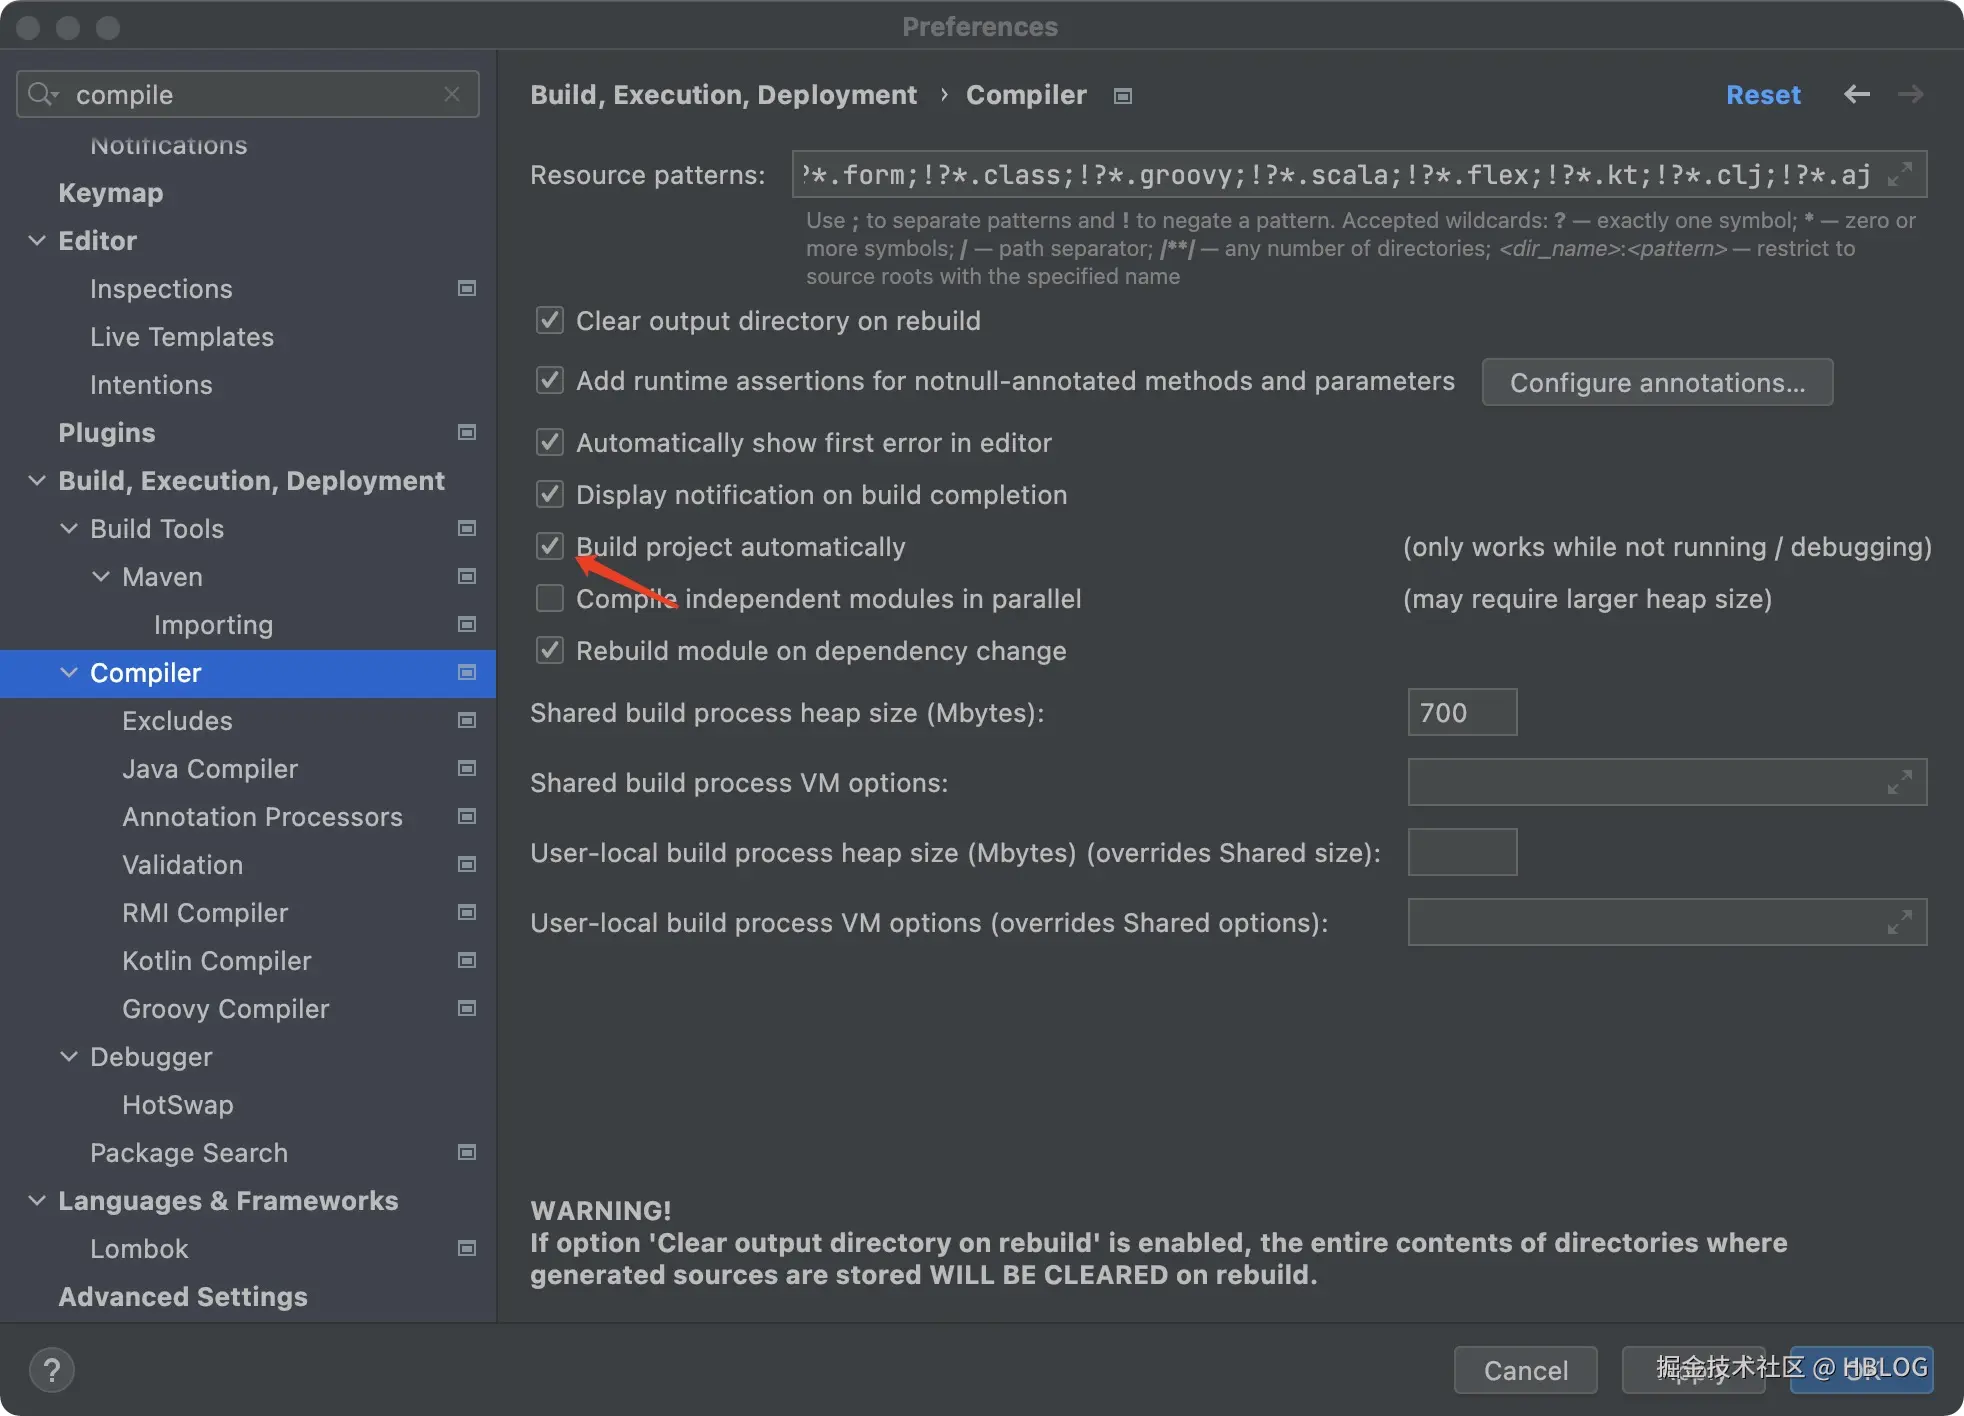Click project-level icon beside Compiler breadcrumb

(1123, 96)
